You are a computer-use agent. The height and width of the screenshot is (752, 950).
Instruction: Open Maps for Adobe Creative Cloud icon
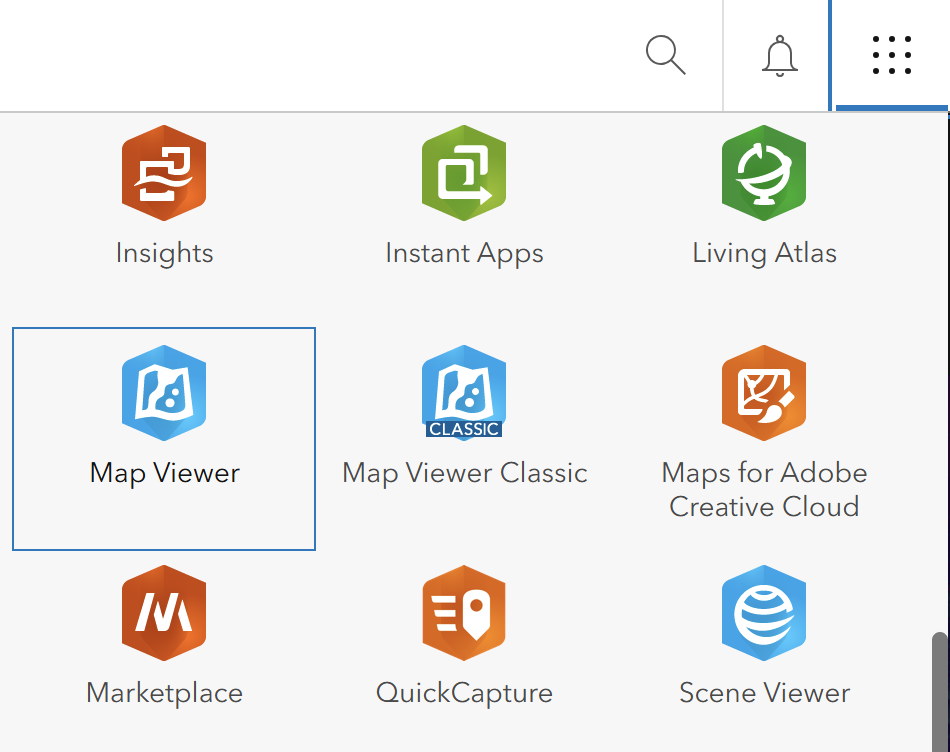click(x=764, y=393)
